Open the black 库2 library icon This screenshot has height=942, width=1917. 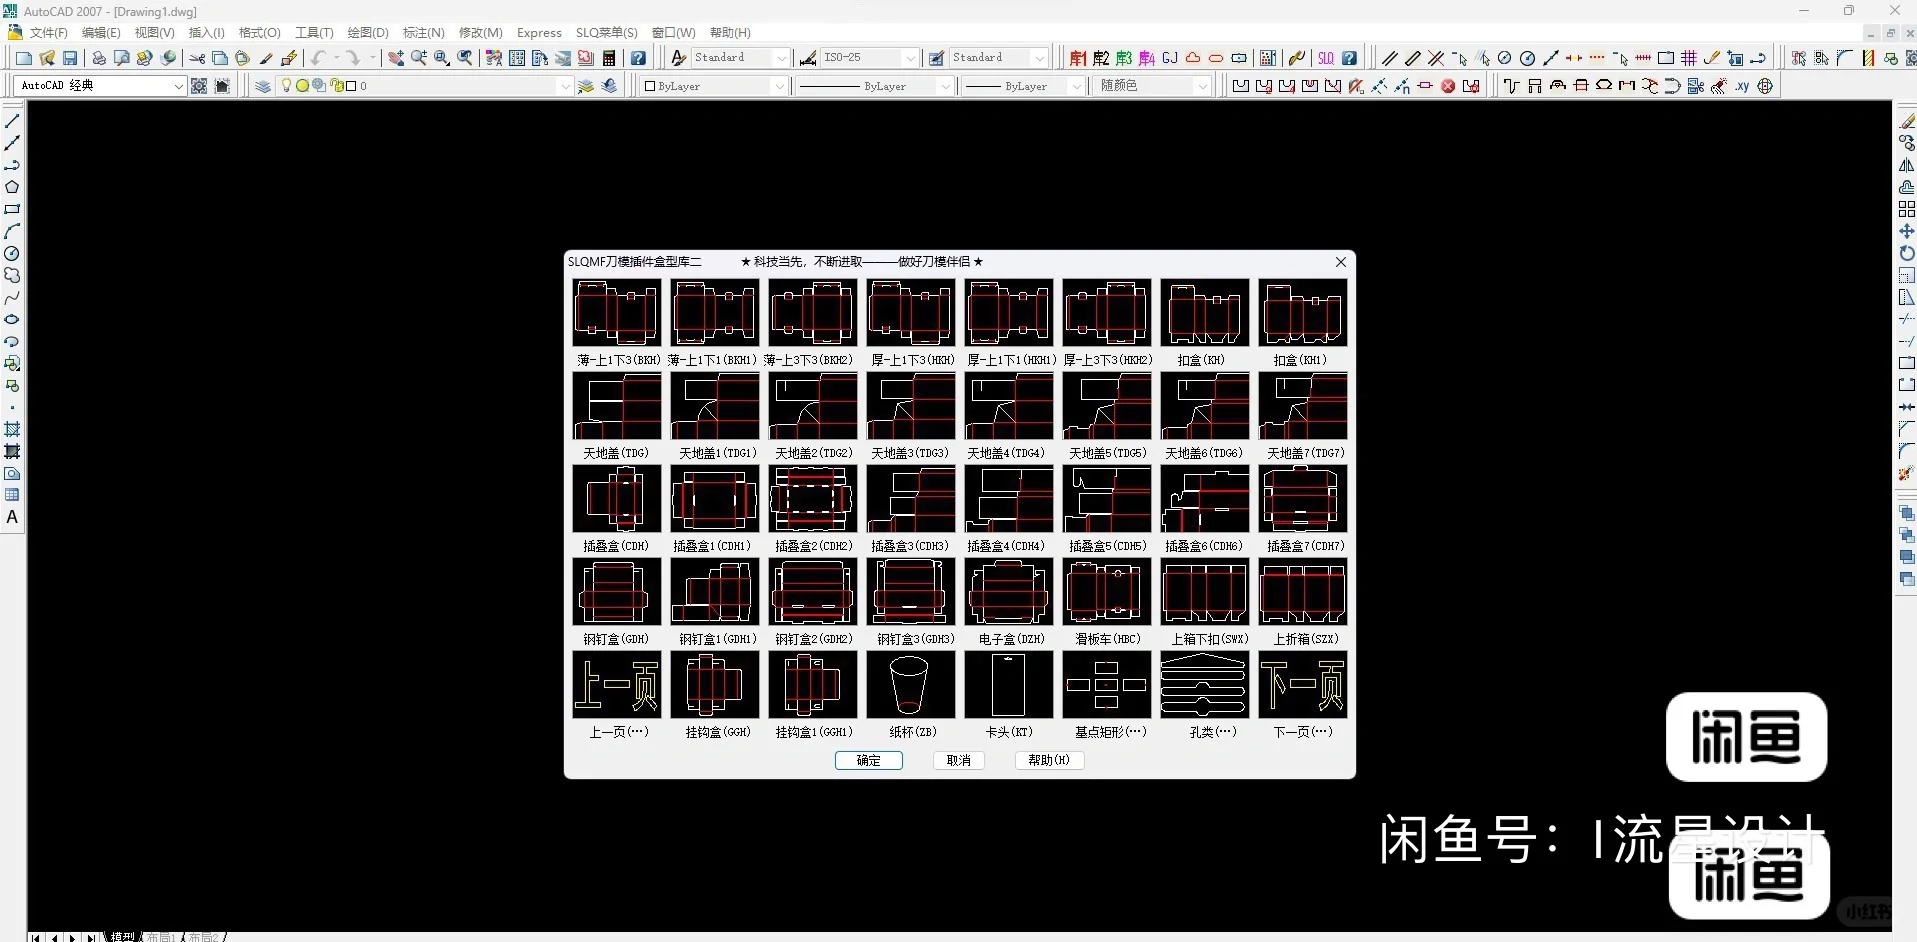point(1100,58)
